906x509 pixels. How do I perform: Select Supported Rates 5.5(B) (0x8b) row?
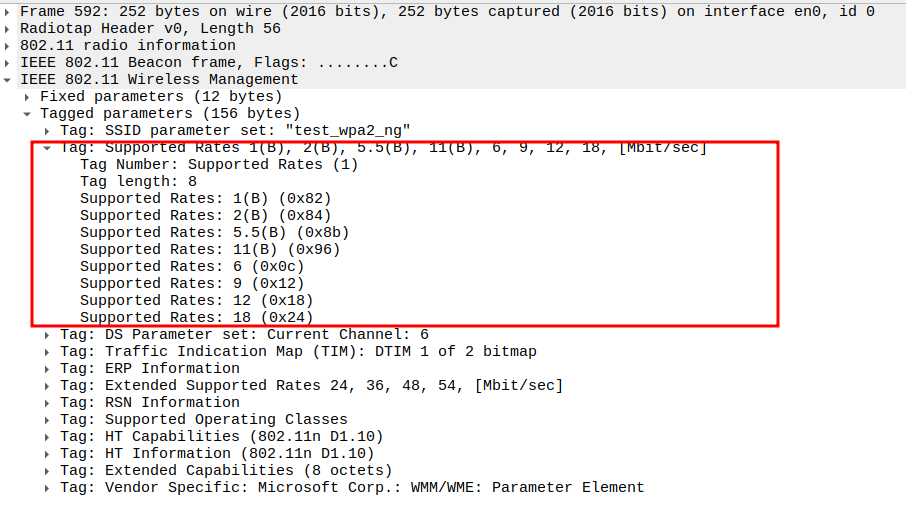pos(214,233)
